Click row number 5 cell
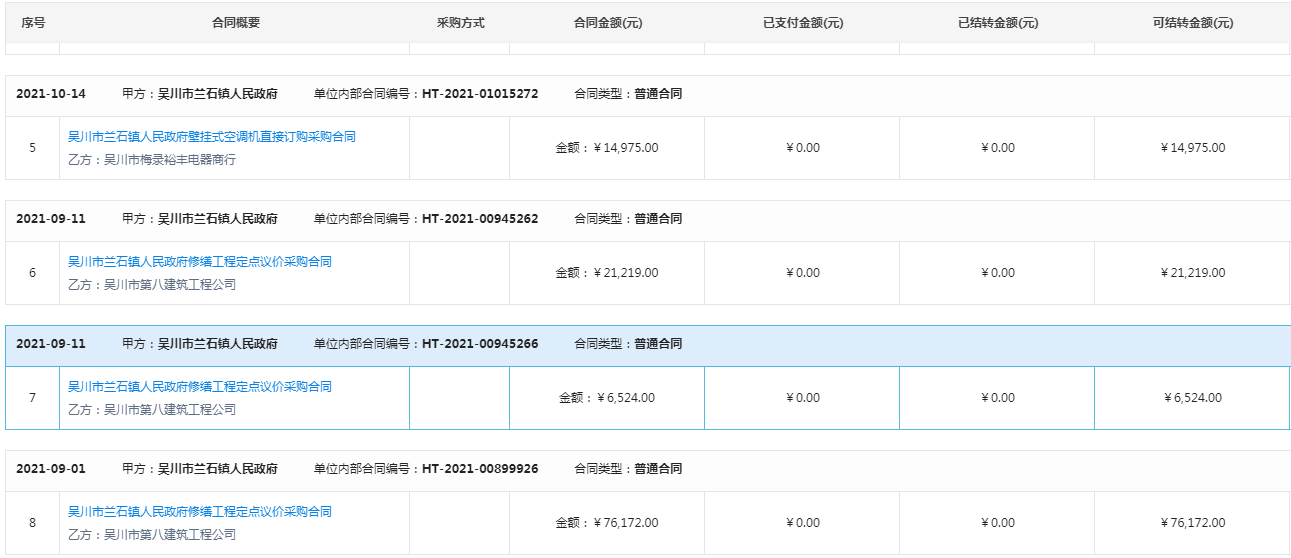This screenshot has width=1291, height=558. tap(33, 148)
